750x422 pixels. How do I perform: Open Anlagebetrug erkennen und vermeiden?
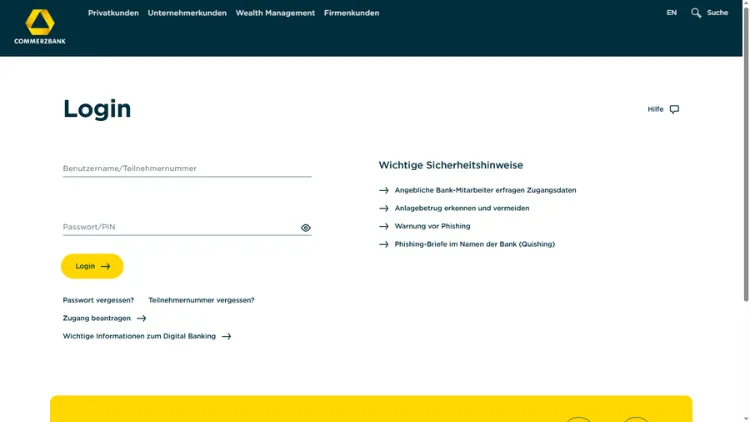pyautogui.click(x=462, y=208)
